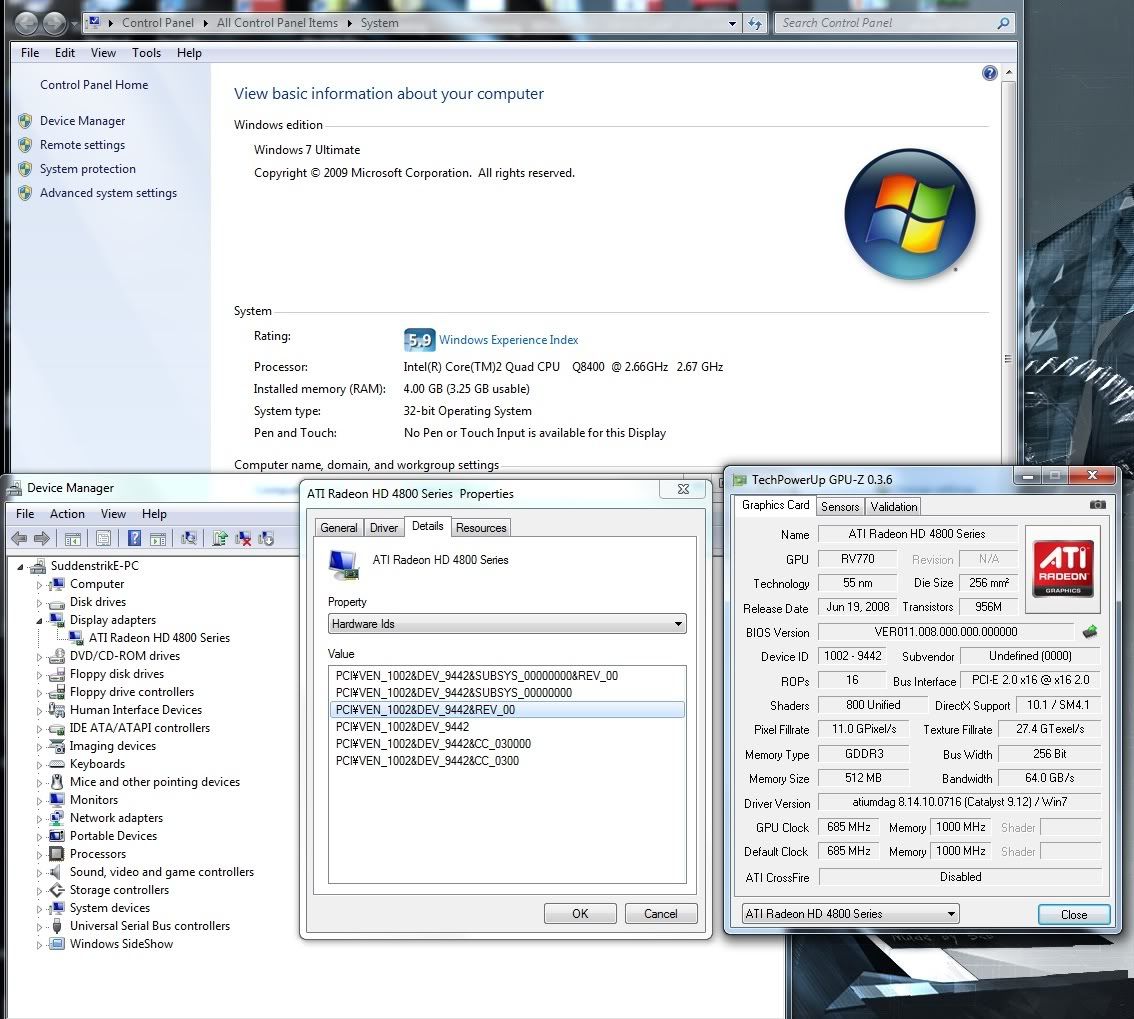1134x1019 pixels.
Task: Click the help question mark icon in System window
Action: click(x=989, y=73)
